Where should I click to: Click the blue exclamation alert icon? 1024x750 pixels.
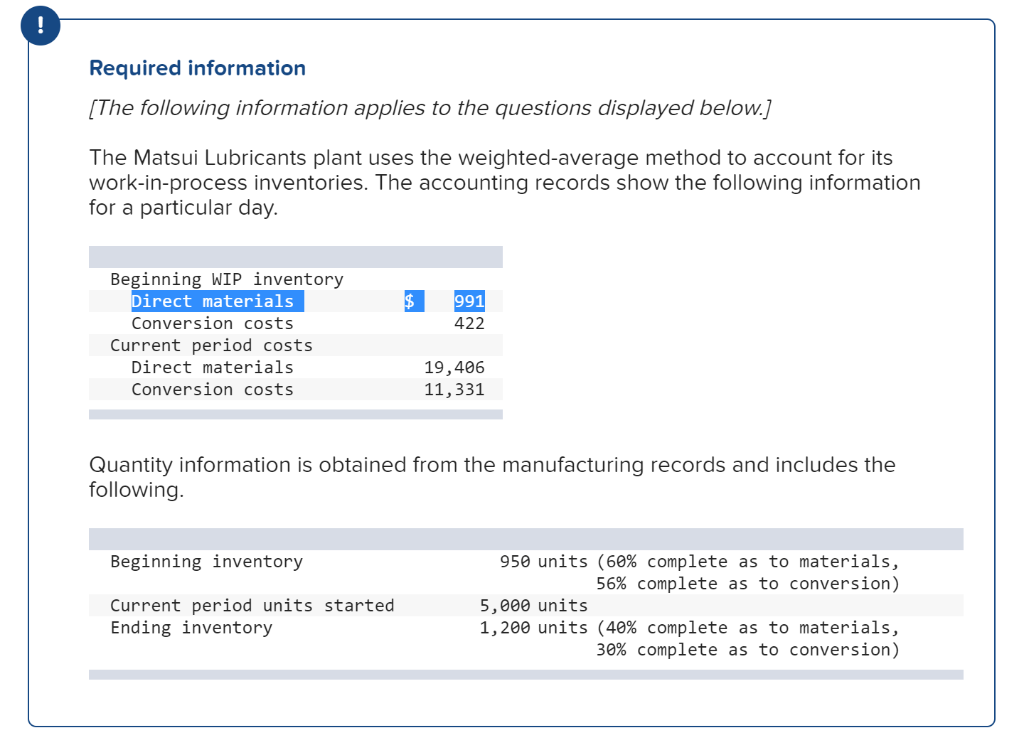pos(40,25)
